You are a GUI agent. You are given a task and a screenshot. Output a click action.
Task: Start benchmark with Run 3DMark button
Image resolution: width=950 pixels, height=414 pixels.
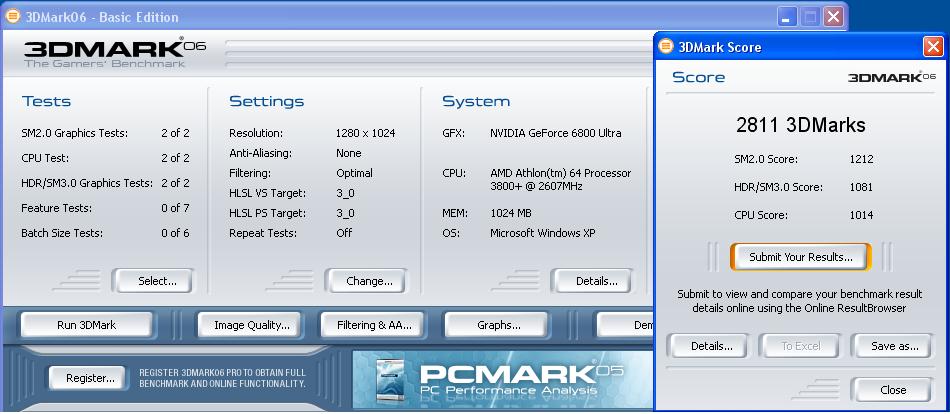87,325
